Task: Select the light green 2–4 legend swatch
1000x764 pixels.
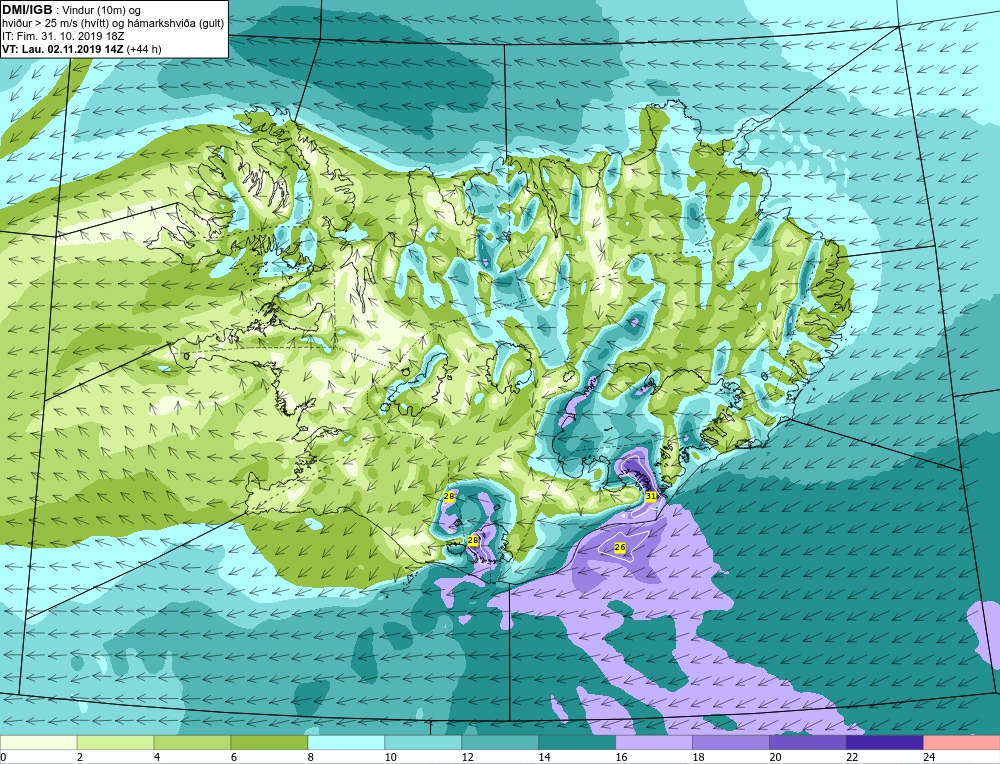Action: coord(115,743)
